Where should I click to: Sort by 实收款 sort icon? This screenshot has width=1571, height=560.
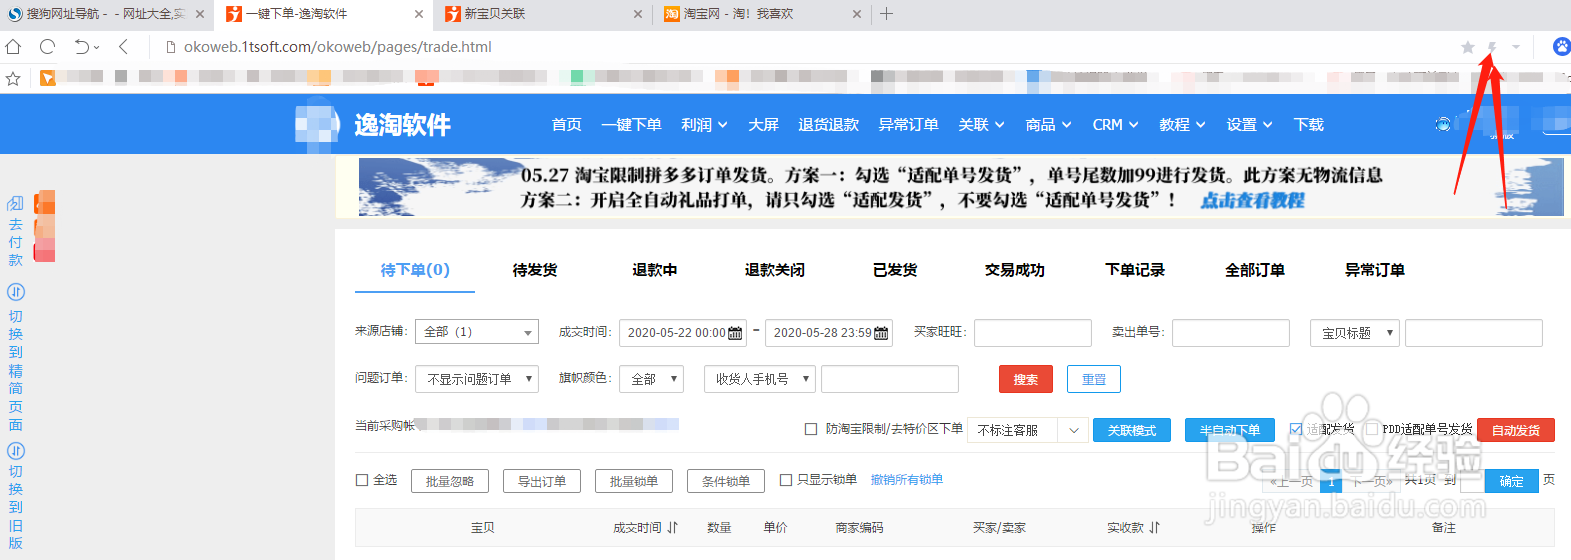click(x=1155, y=528)
